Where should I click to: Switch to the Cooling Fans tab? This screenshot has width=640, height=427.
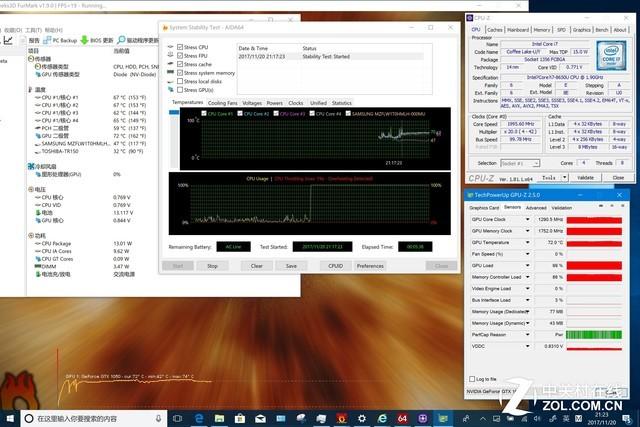pos(224,103)
